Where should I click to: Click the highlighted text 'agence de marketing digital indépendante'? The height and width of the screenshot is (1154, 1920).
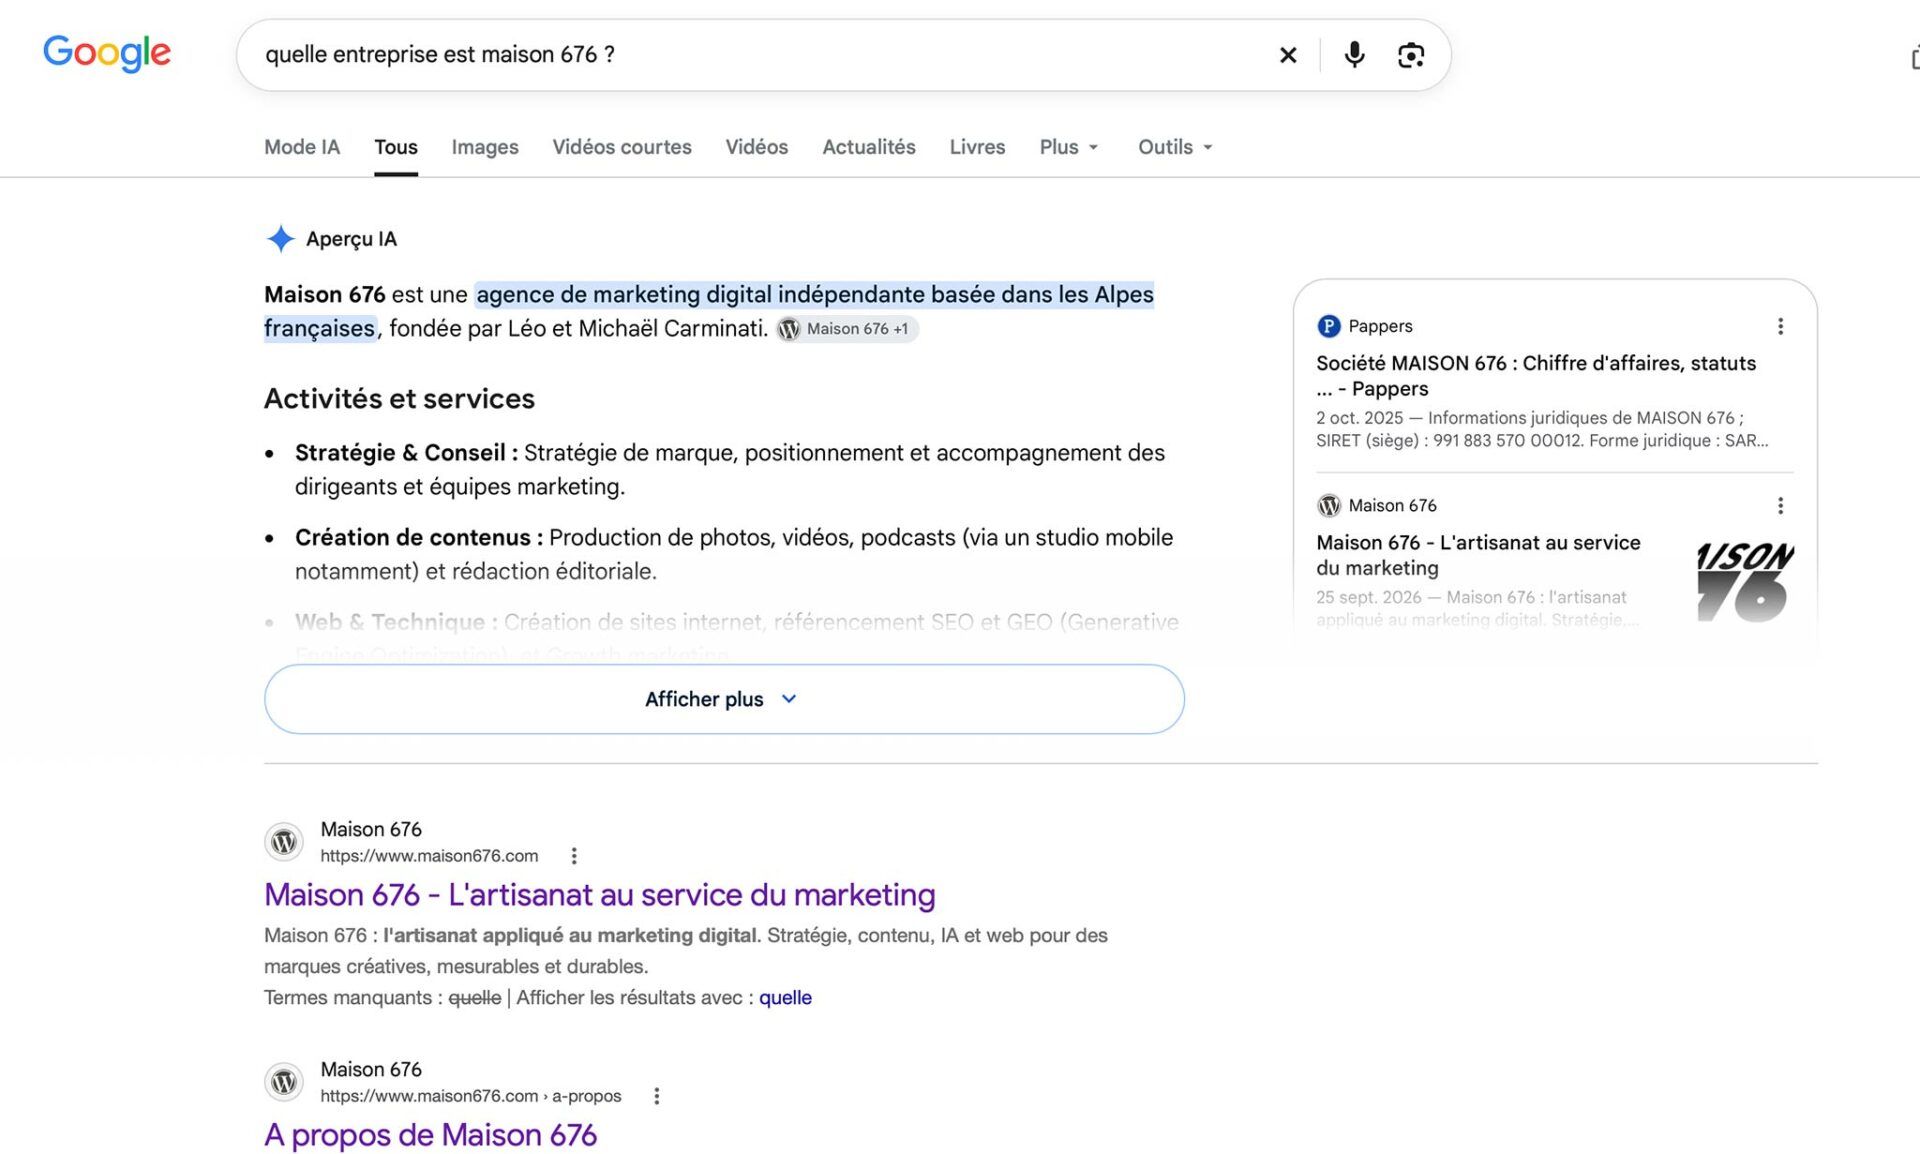[x=699, y=295]
